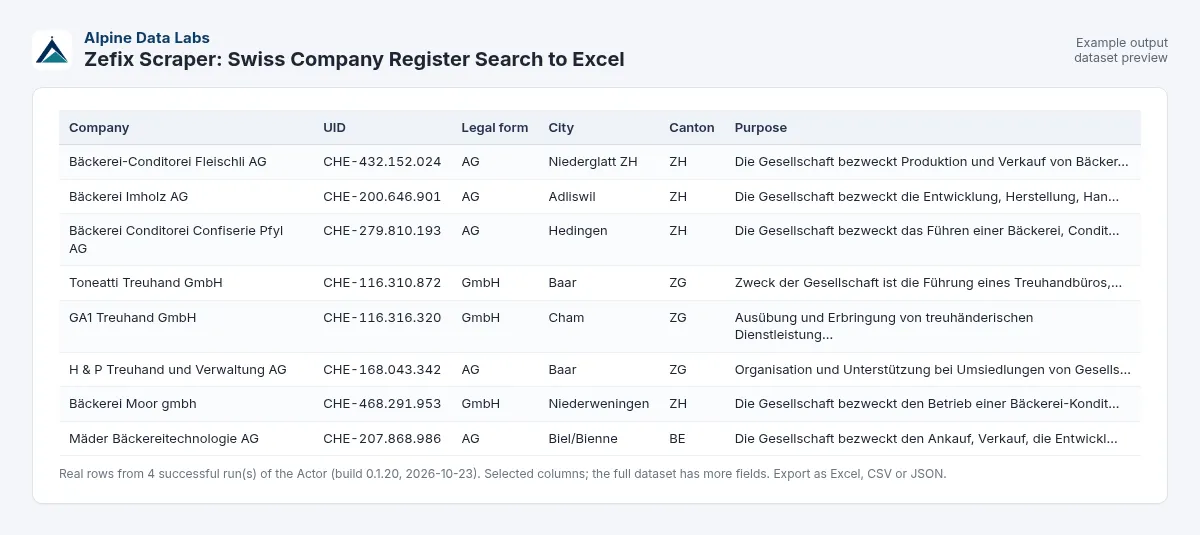Click purpose mentioning Ankauf, Verkauf

pyautogui.click(x=926, y=439)
